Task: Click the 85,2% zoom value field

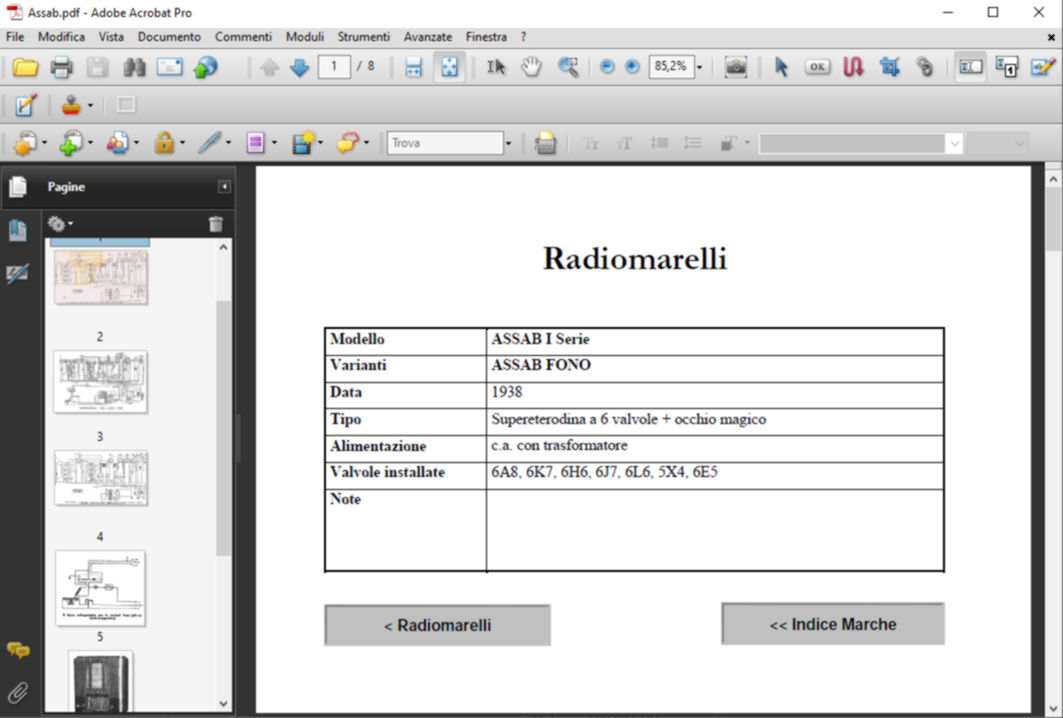Action: pos(671,66)
